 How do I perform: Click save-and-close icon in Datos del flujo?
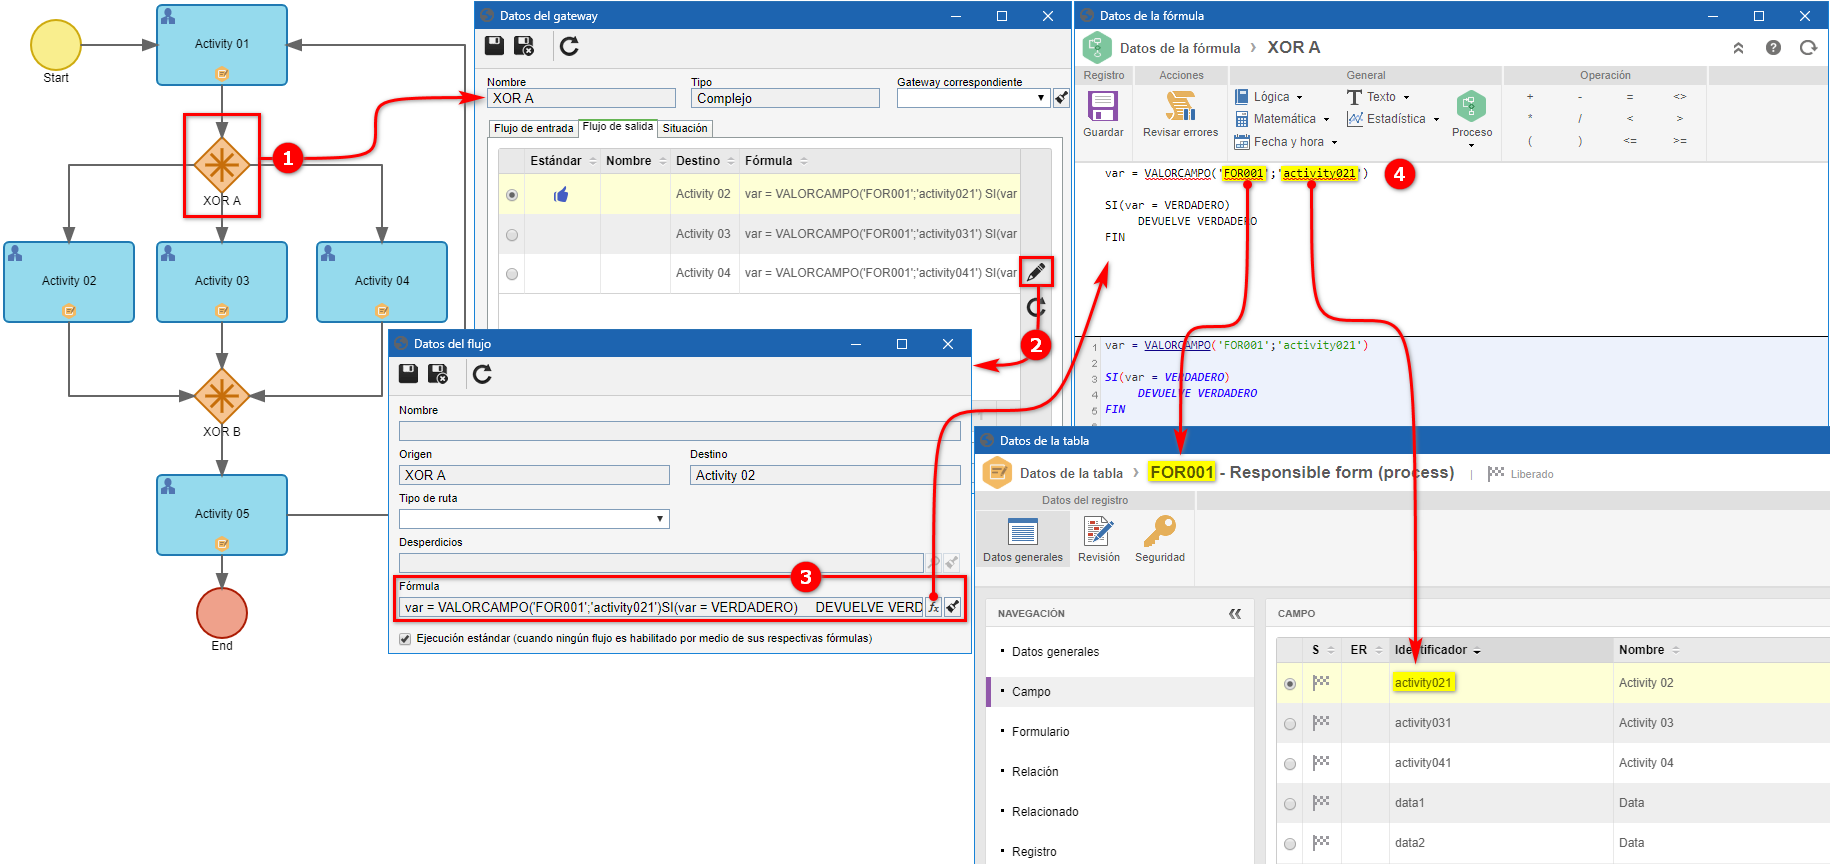438,373
